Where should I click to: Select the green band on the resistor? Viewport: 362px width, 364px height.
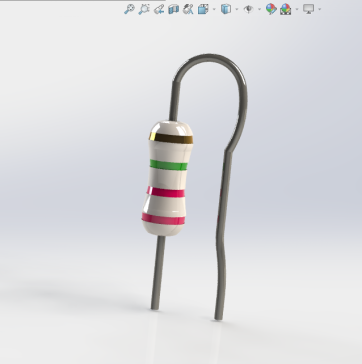click(x=168, y=165)
